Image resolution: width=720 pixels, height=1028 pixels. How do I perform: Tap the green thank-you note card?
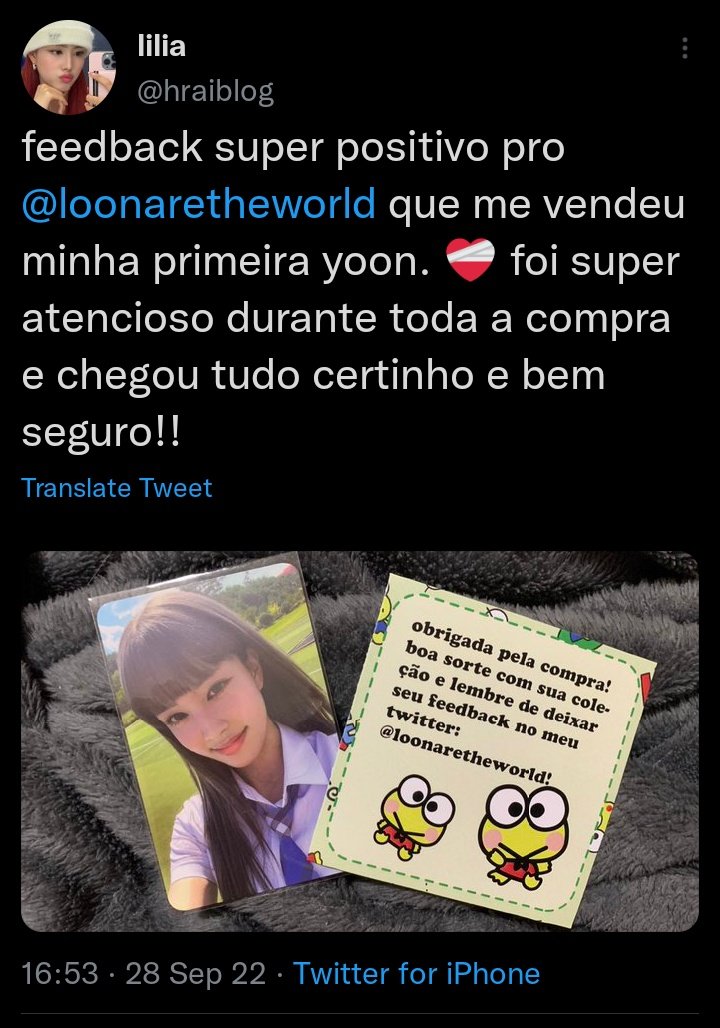[483, 749]
